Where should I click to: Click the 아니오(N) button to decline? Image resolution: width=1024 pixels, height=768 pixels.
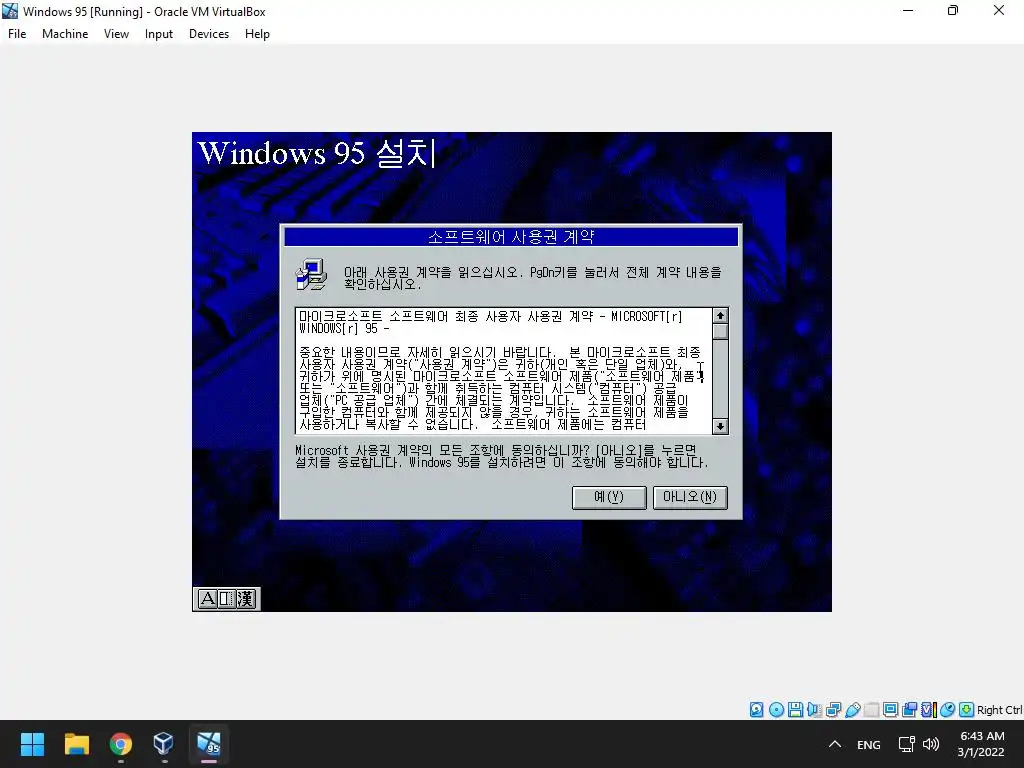click(x=690, y=497)
